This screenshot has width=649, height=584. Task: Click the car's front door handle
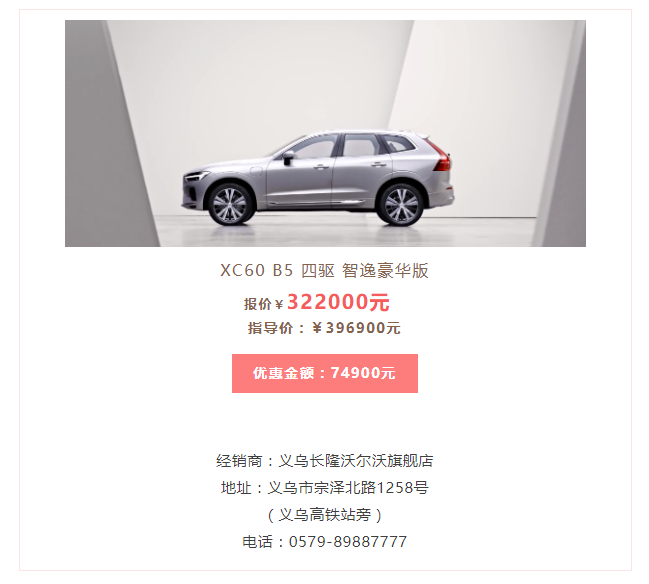coord(320,167)
